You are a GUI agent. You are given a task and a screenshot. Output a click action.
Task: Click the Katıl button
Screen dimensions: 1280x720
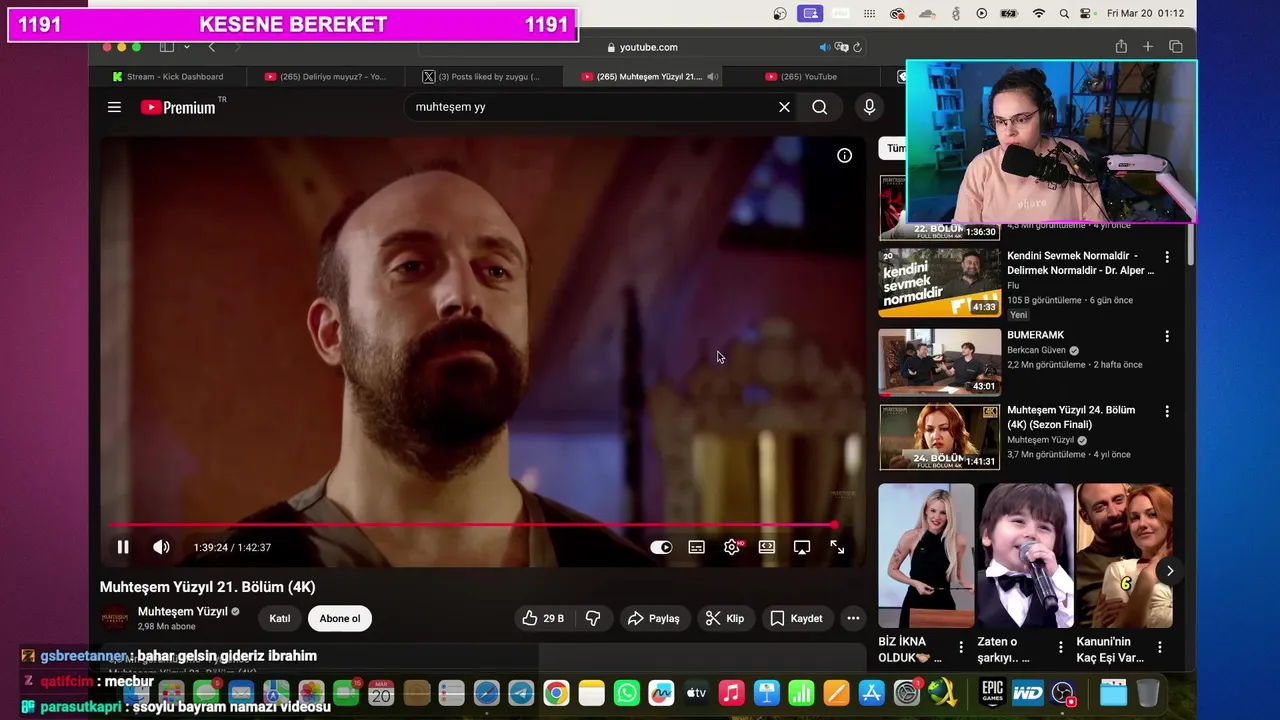point(280,618)
